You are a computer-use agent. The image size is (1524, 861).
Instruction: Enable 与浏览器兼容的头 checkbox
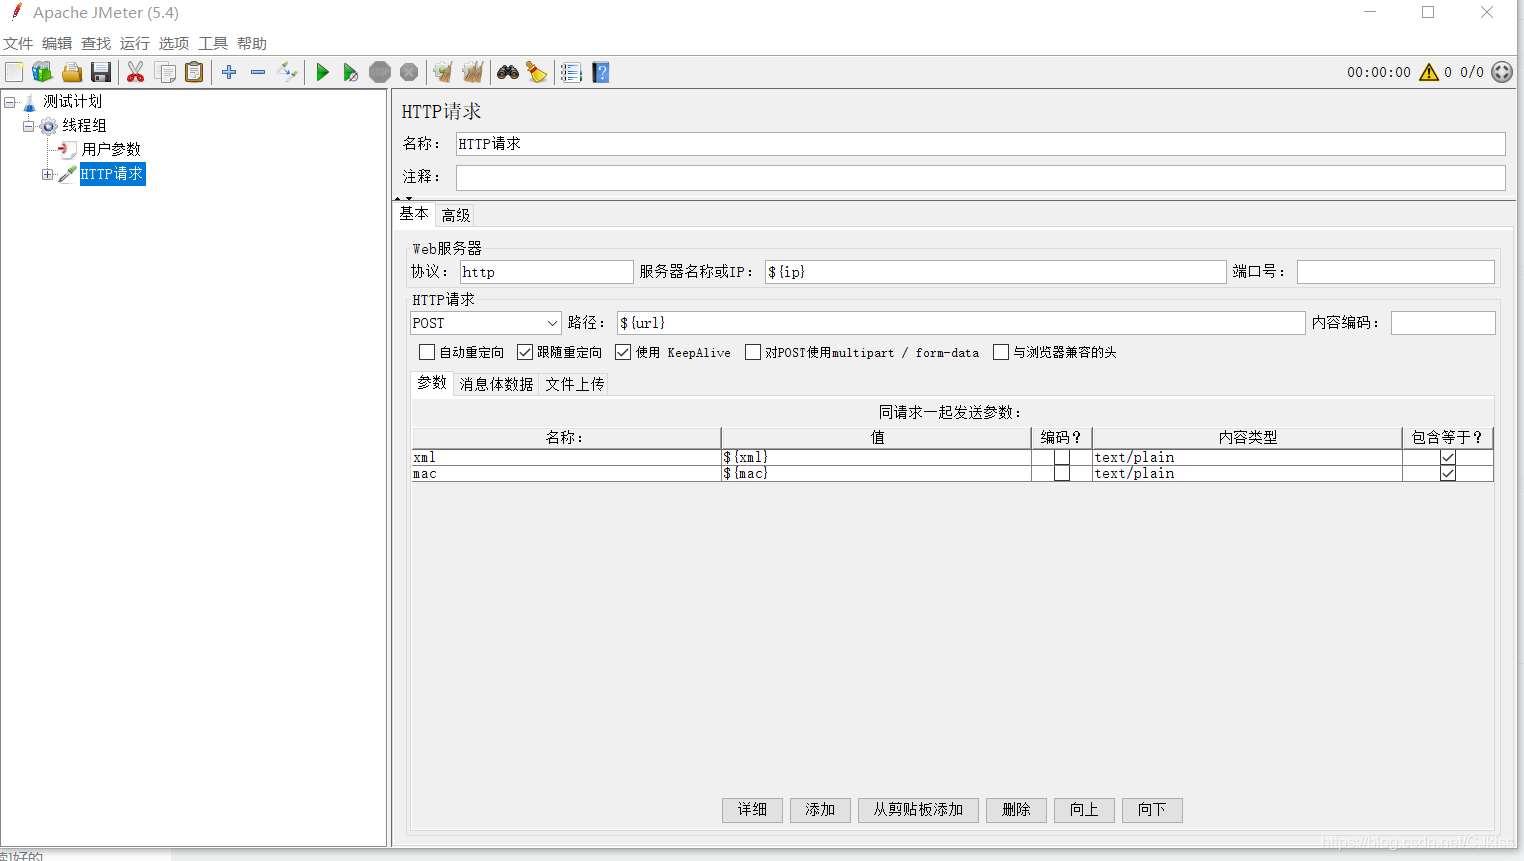click(1001, 352)
